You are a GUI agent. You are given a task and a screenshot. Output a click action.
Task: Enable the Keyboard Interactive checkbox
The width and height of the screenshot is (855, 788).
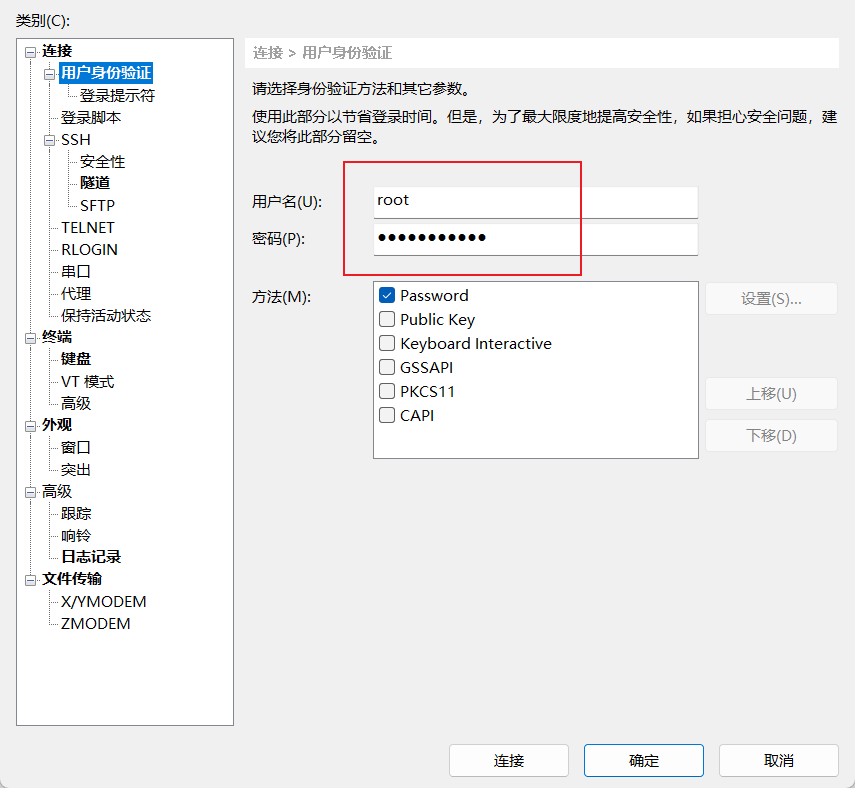(x=387, y=343)
